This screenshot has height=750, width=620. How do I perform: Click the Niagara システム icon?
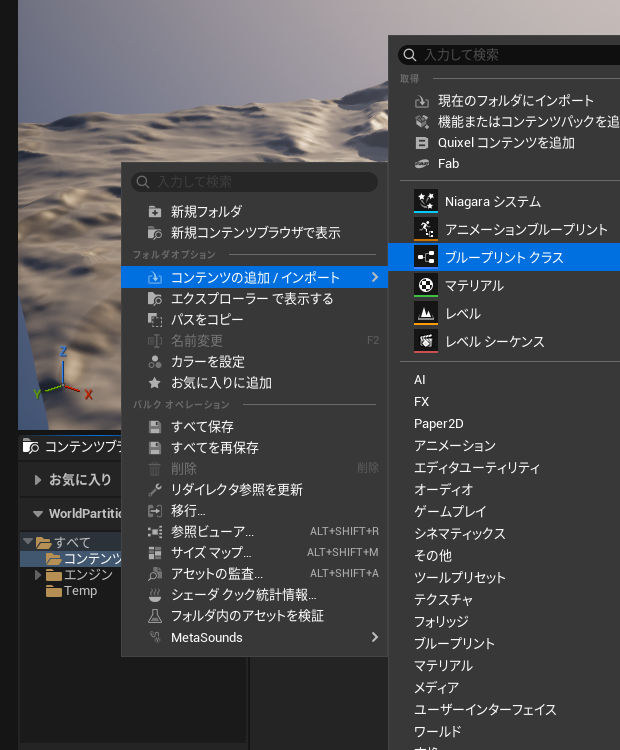click(426, 201)
